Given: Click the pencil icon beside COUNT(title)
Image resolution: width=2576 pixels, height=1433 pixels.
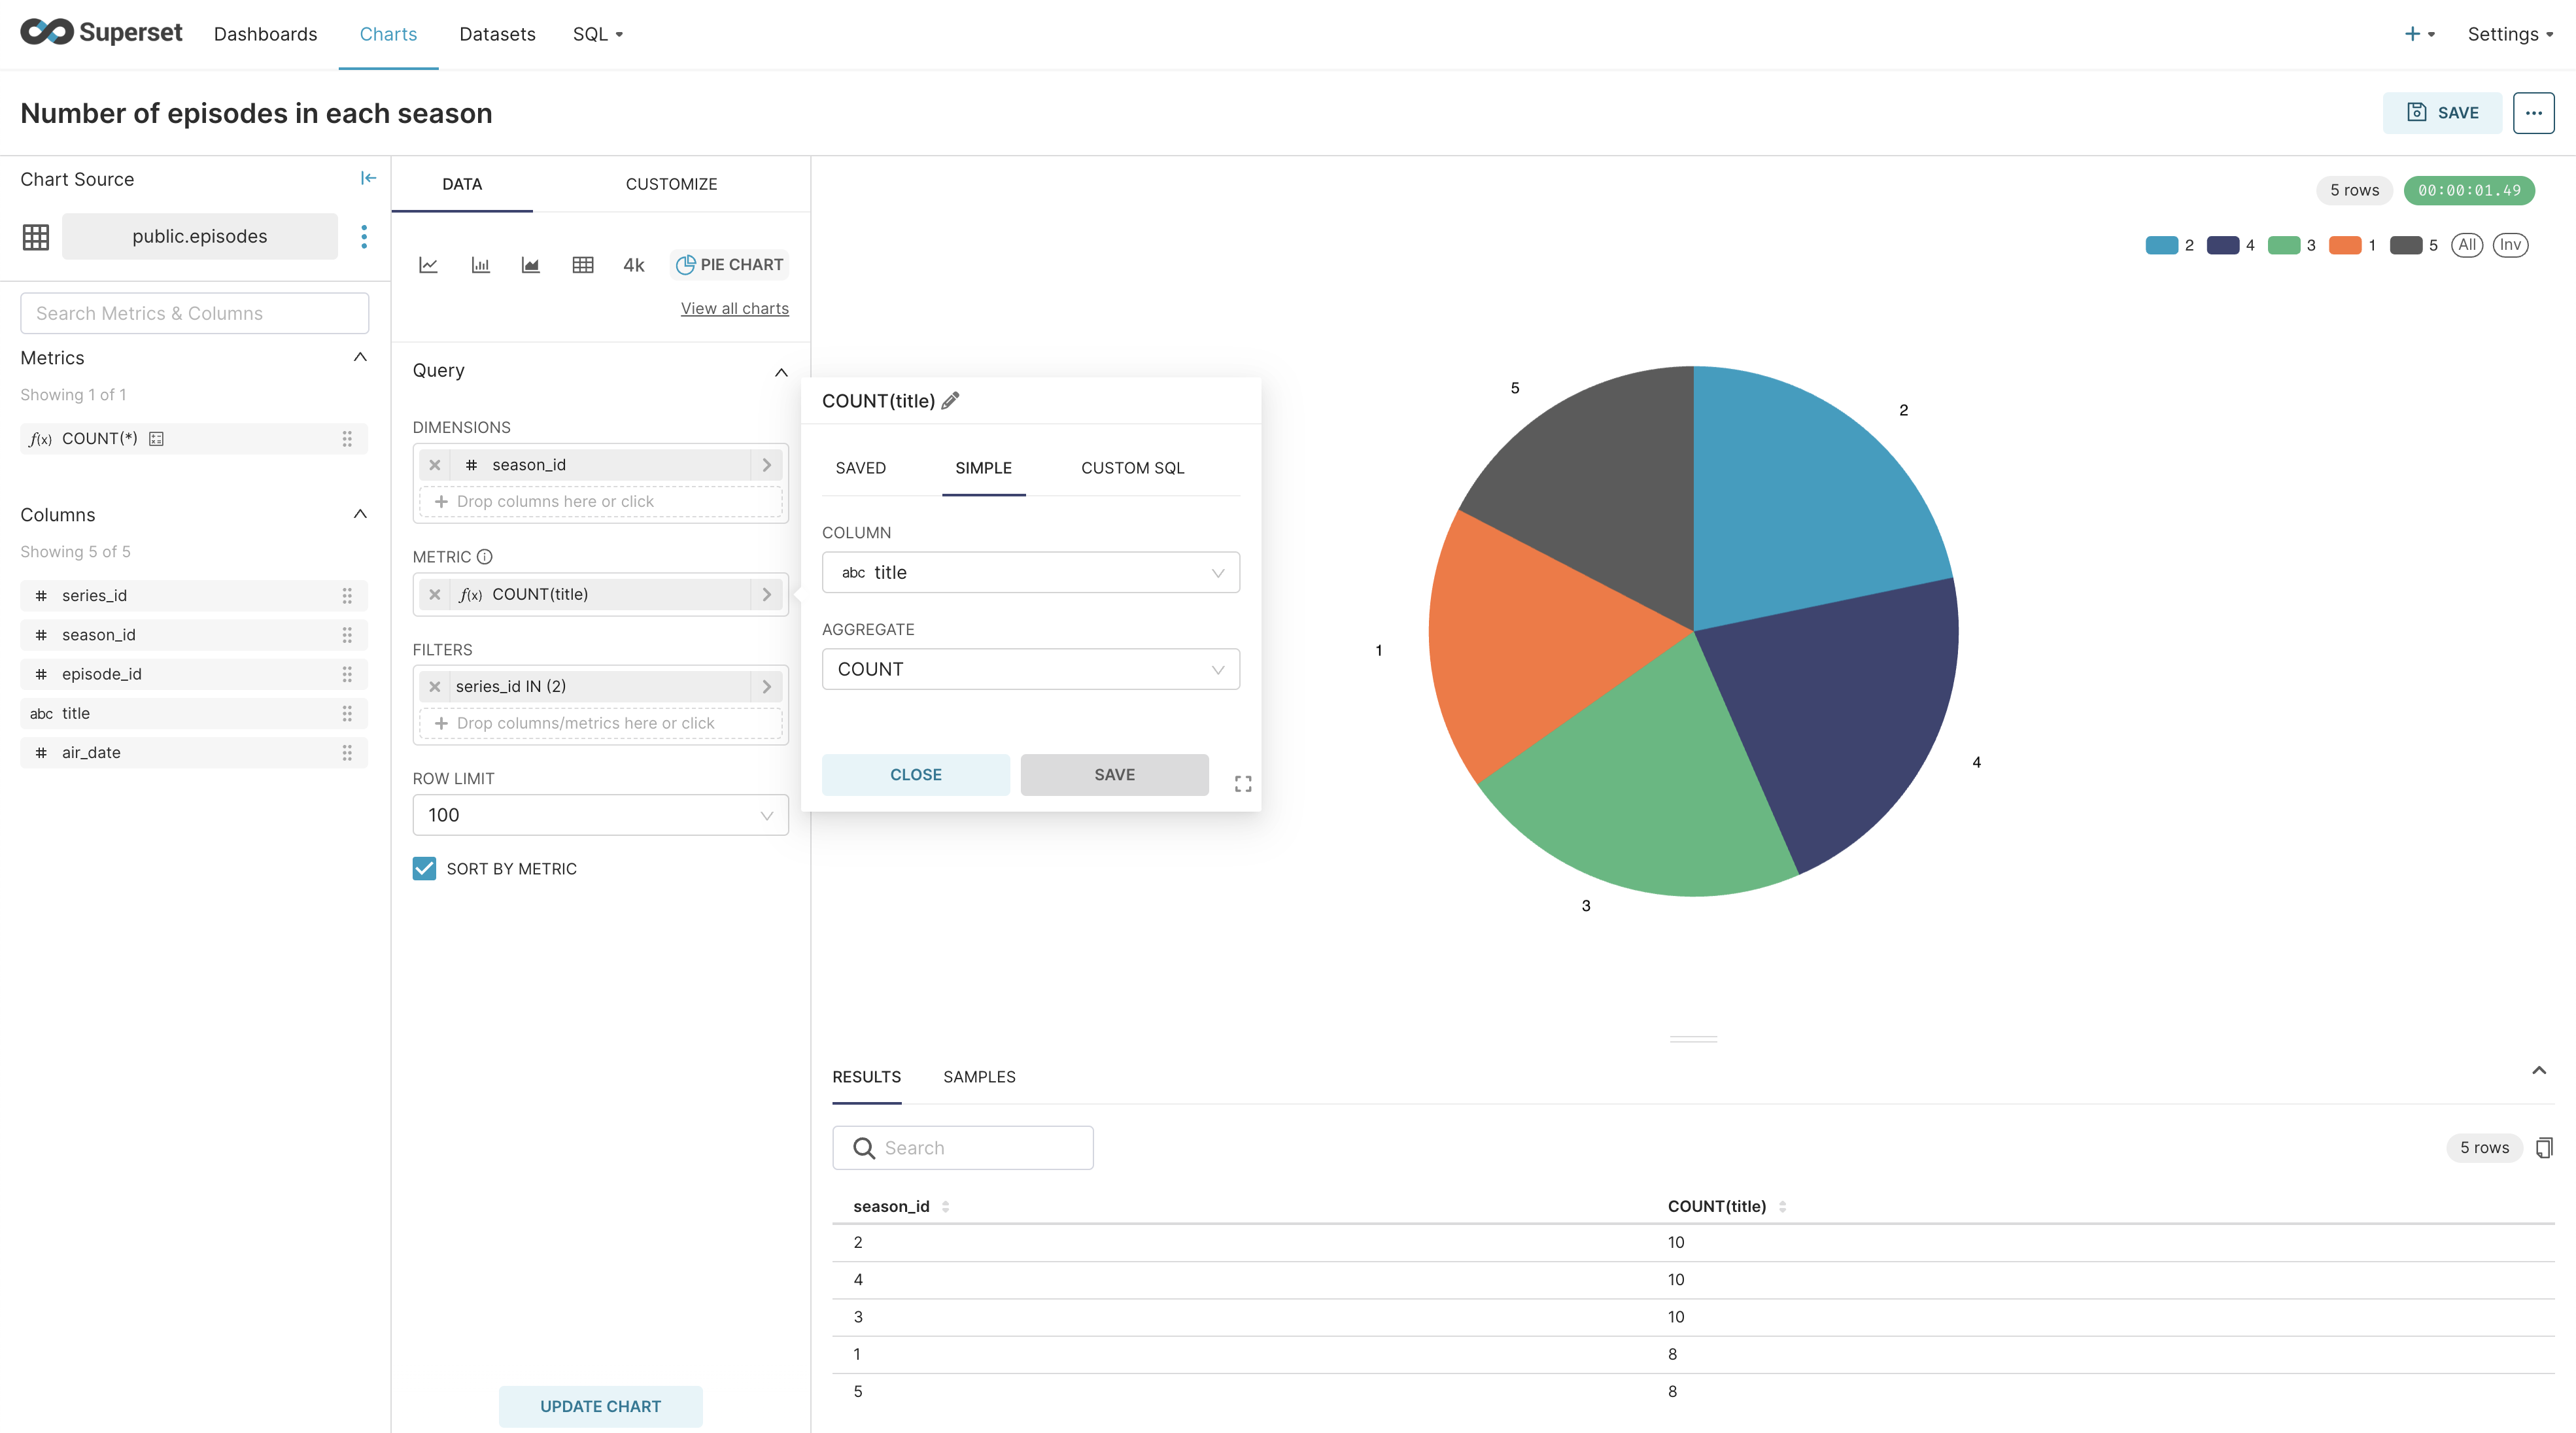Looking at the screenshot, I should 951,401.
